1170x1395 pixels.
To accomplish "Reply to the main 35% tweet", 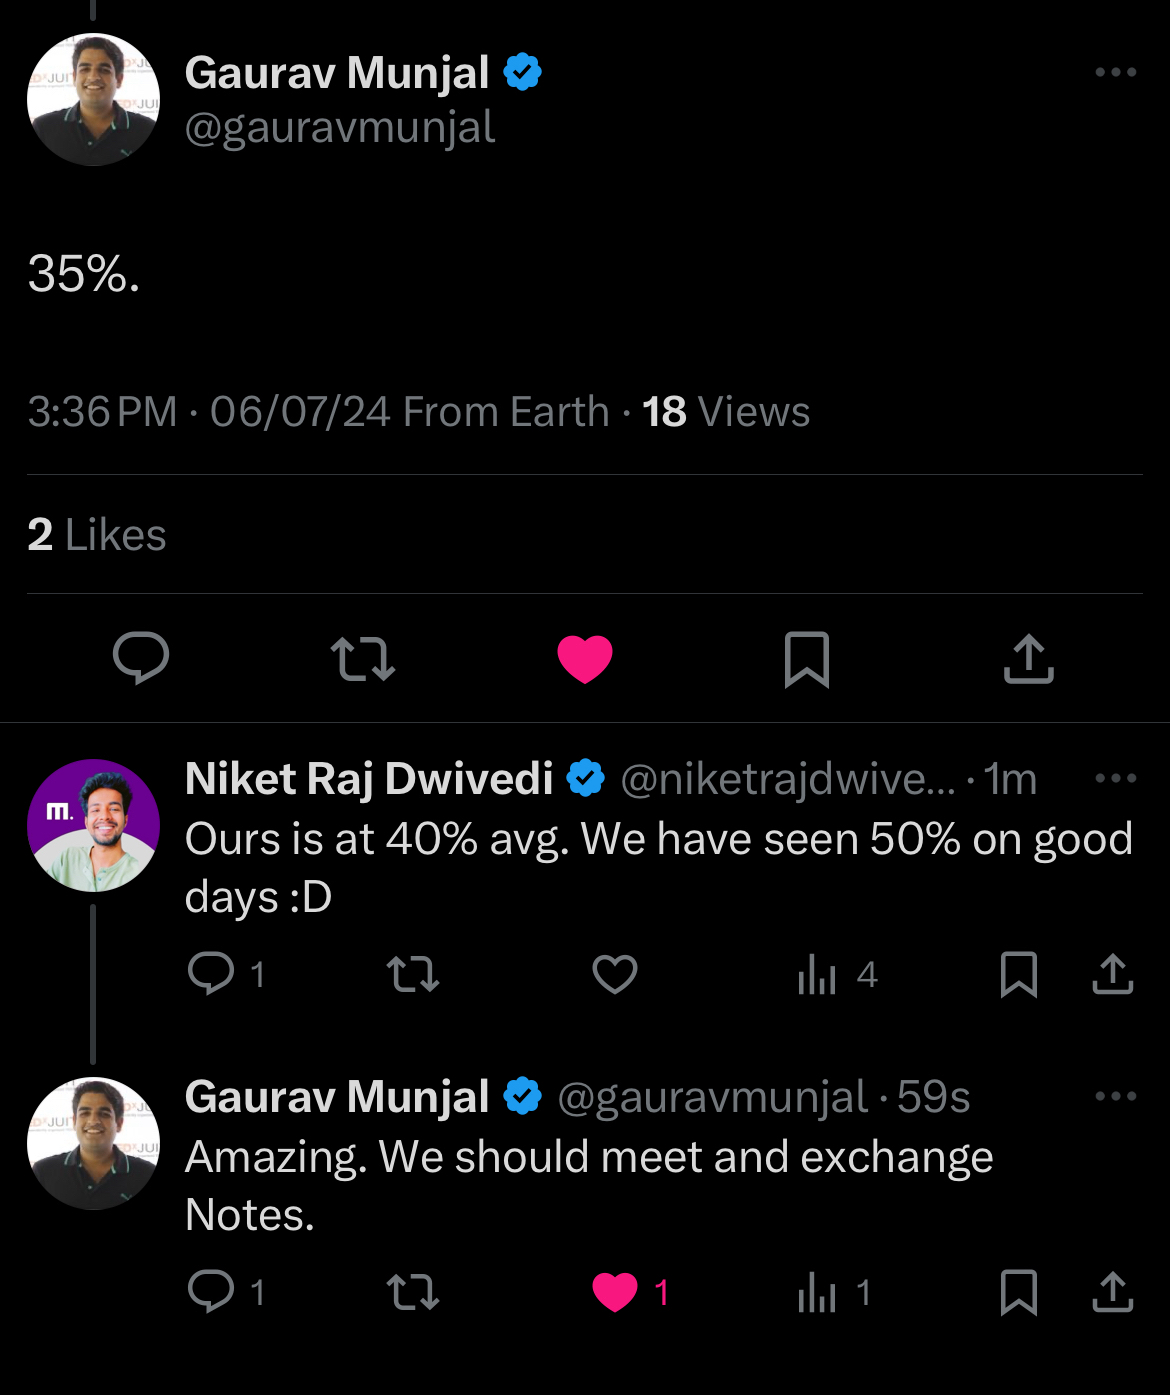I will tap(141, 658).
